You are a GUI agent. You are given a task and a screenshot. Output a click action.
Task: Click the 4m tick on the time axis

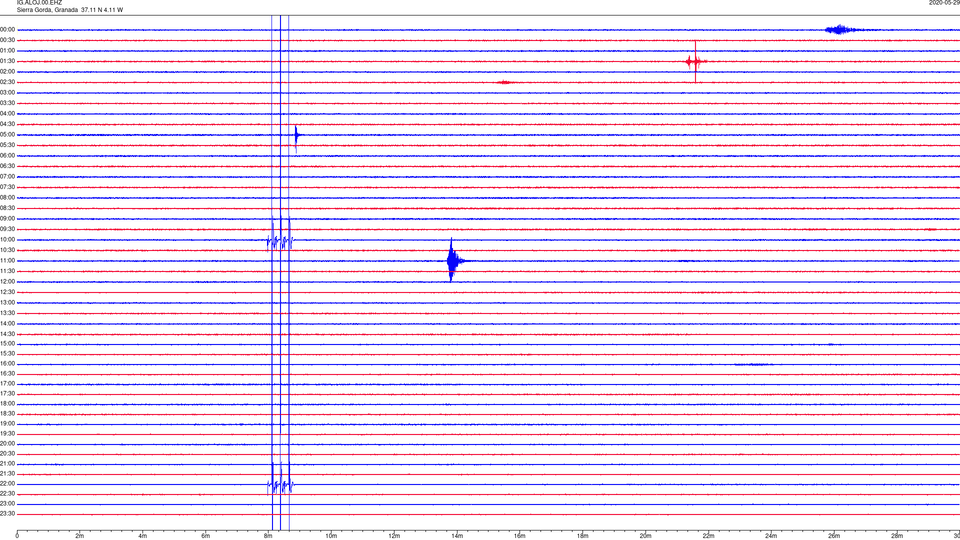[143, 536]
